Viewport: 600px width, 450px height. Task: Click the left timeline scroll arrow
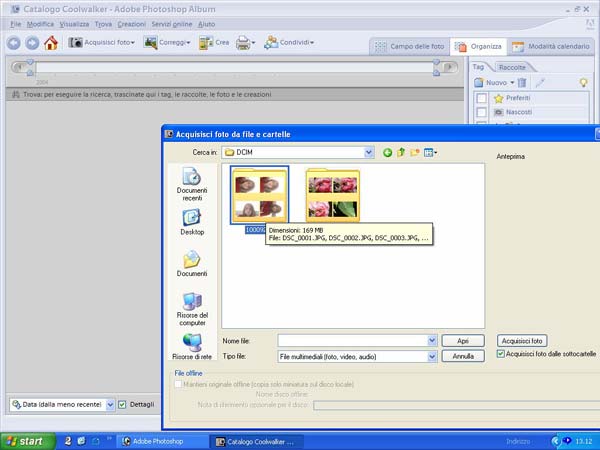point(18,67)
